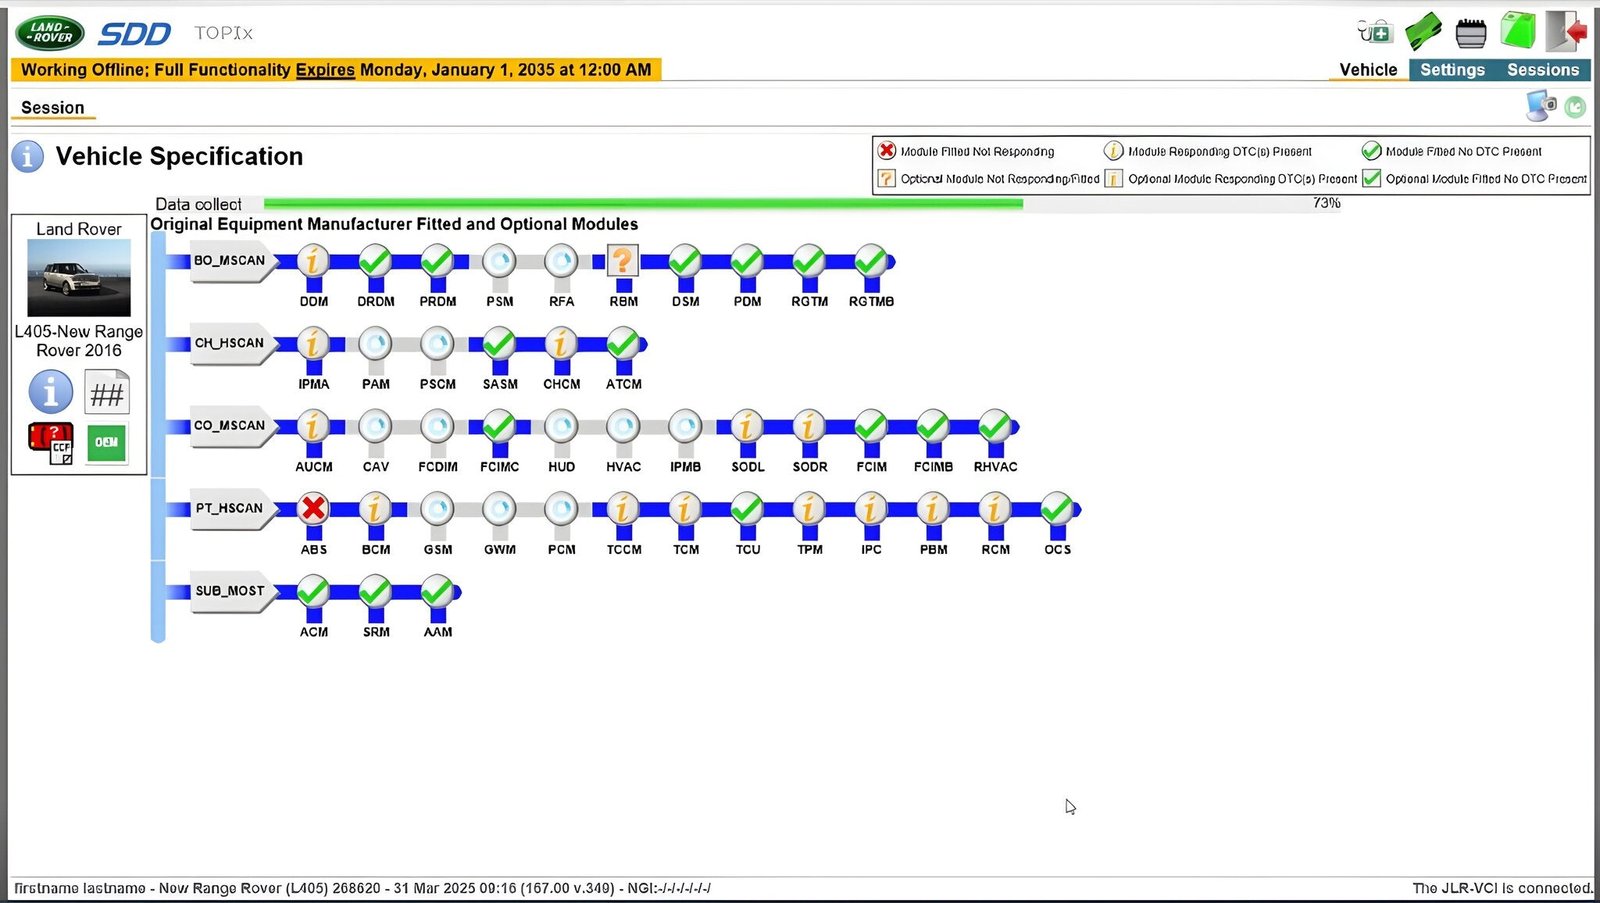
Task: Click the vehicle information blue i icon
Action: [x=50, y=392]
